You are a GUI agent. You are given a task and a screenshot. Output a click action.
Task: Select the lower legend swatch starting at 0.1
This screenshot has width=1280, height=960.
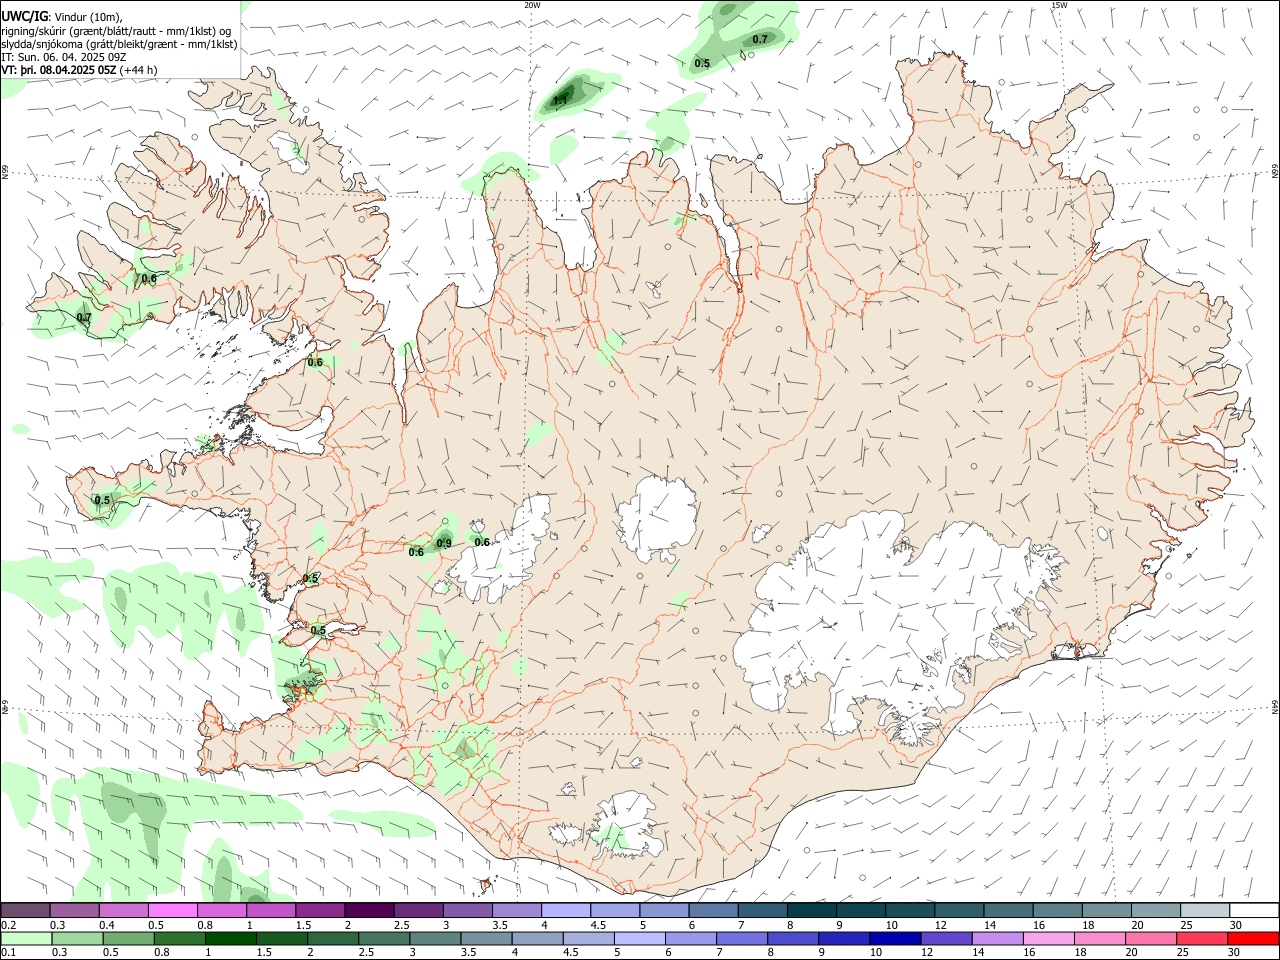(x=27, y=939)
